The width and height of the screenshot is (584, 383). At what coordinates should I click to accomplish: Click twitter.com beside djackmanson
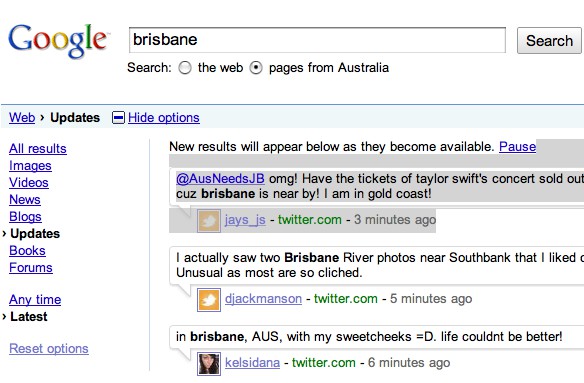click(346, 299)
